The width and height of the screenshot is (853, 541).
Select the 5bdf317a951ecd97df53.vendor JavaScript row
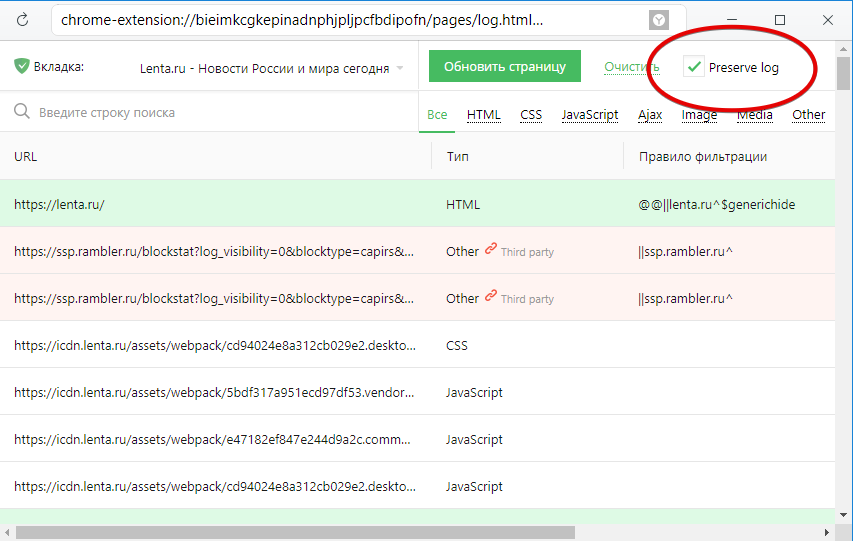coord(417,392)
